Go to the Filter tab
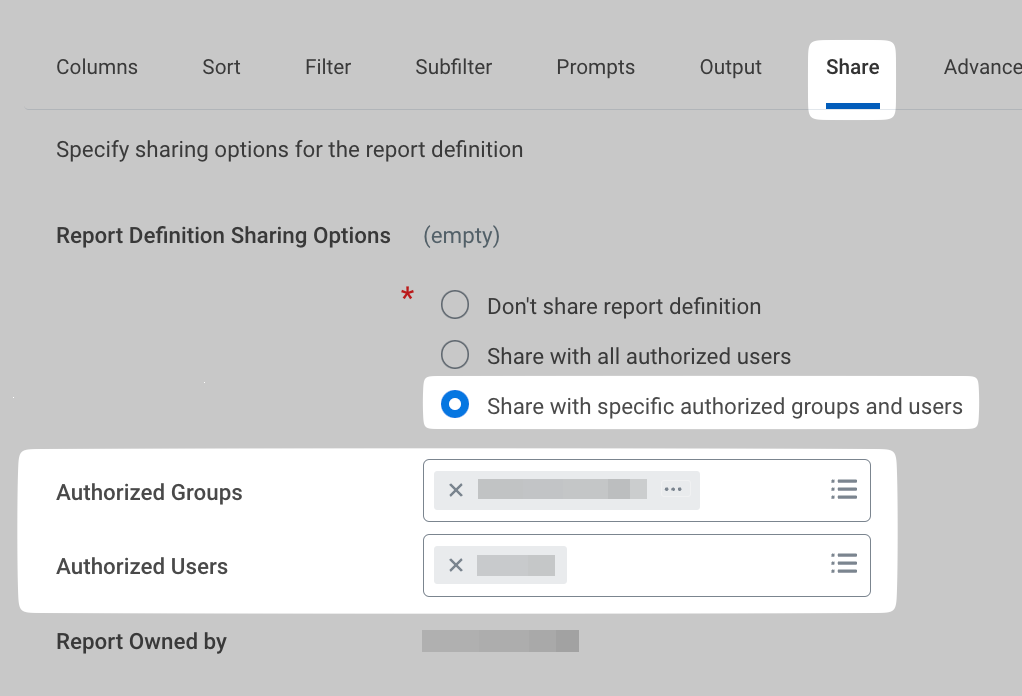The height and width of the screenshot is (696, 1022). 328,67
